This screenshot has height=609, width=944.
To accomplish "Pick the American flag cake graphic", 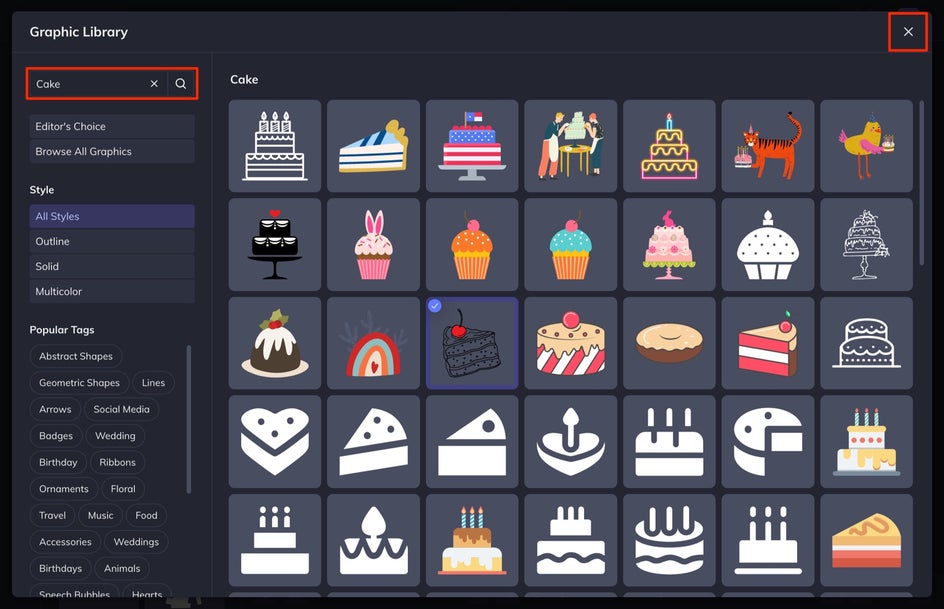I will [x=472, y=146].
